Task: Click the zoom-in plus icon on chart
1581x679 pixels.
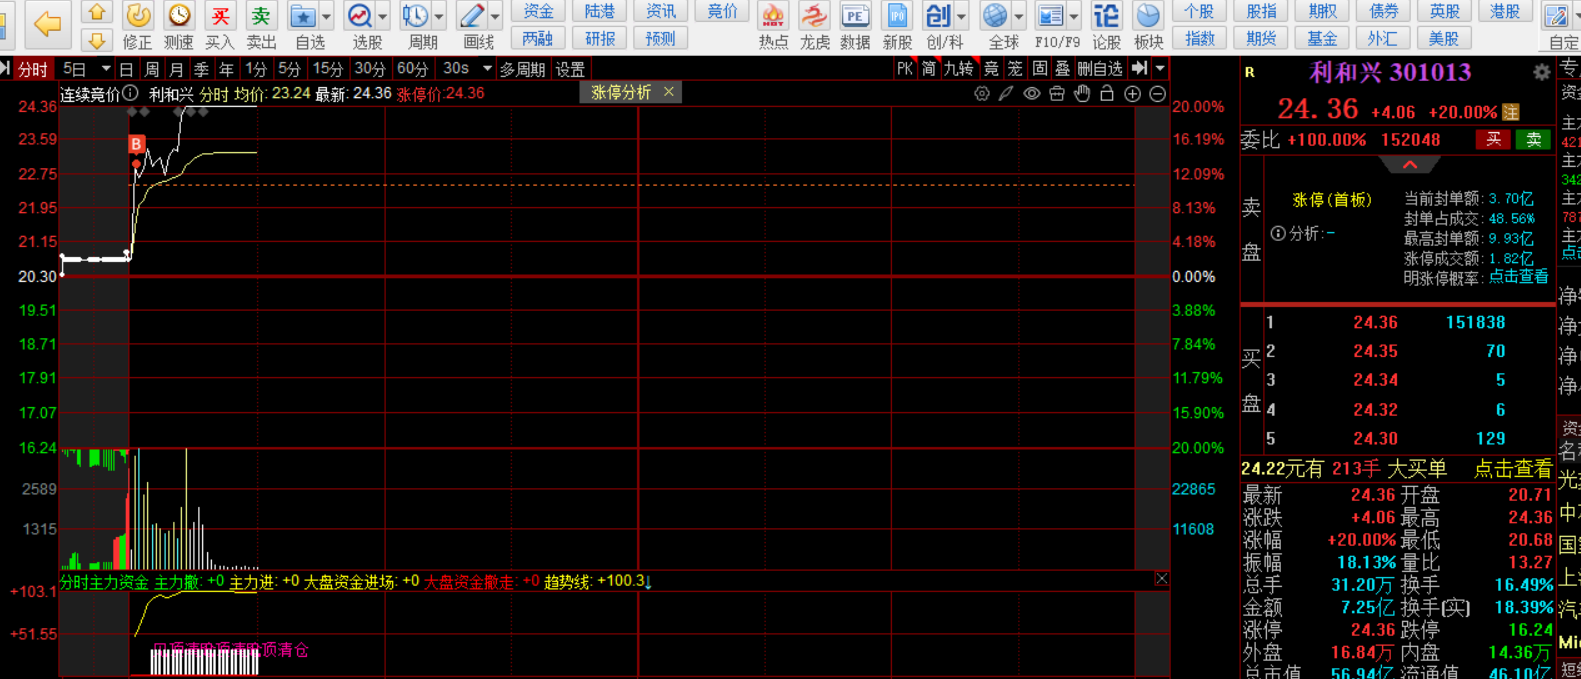Action: (x=1132, y=93)
